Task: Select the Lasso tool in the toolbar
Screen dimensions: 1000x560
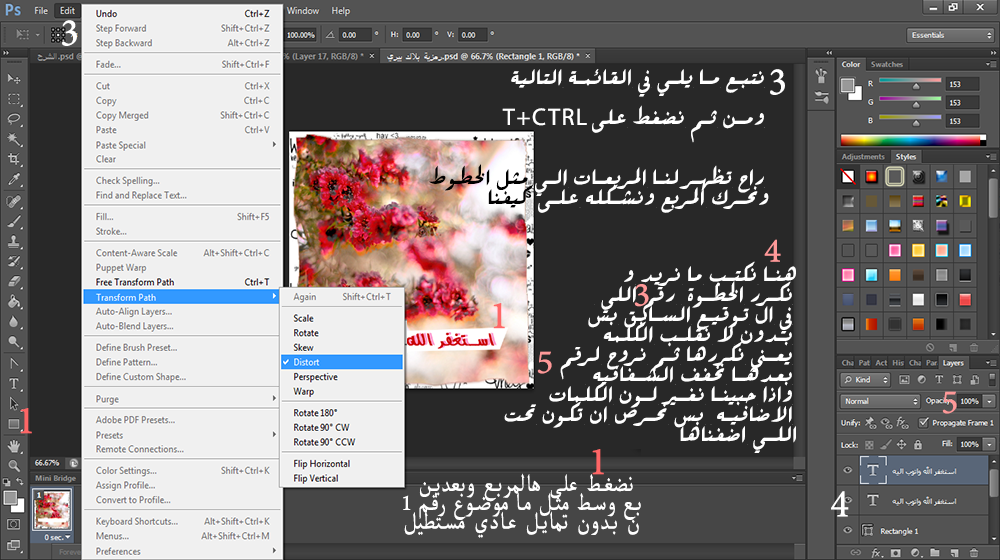Action: tap(14, 119)
